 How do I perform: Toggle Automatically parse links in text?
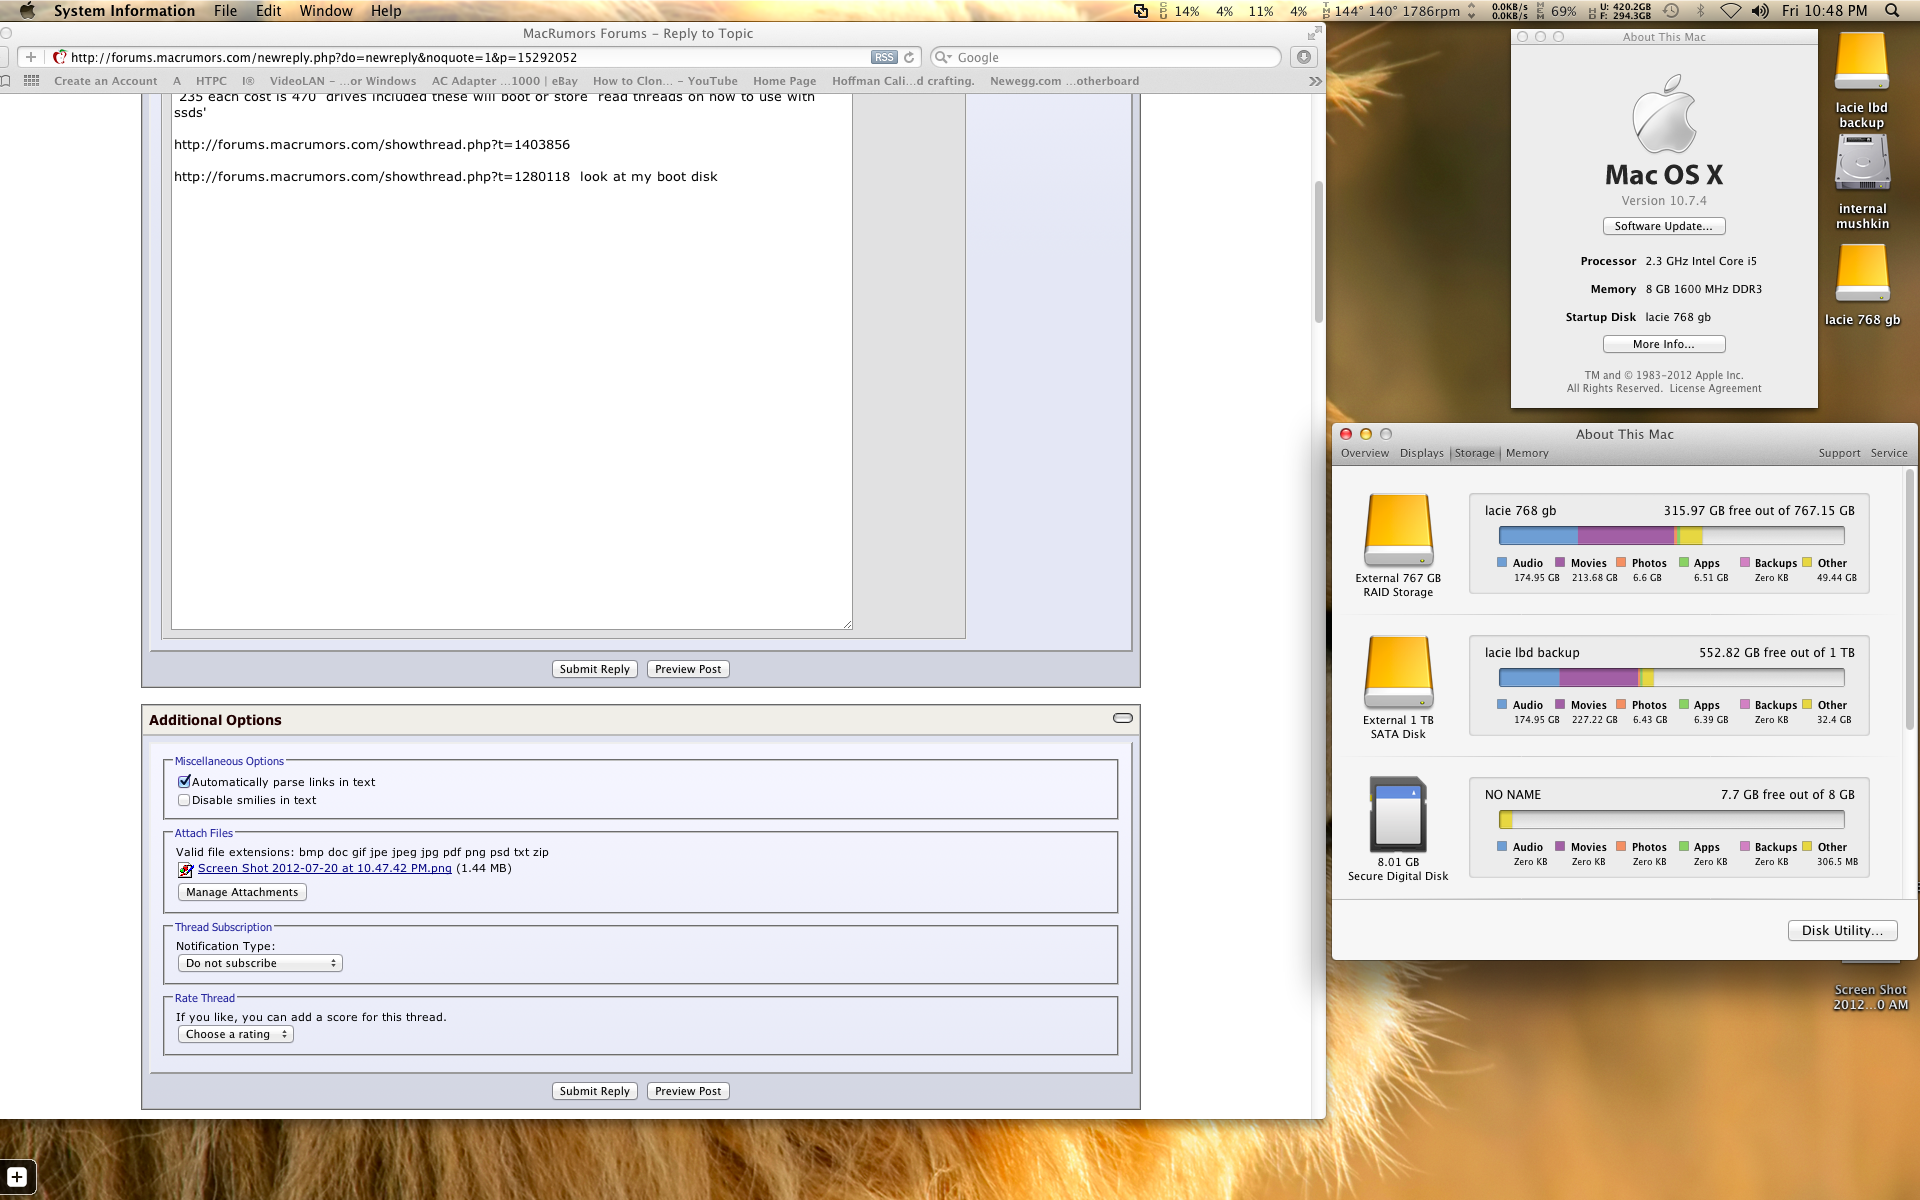click(184, 782)
